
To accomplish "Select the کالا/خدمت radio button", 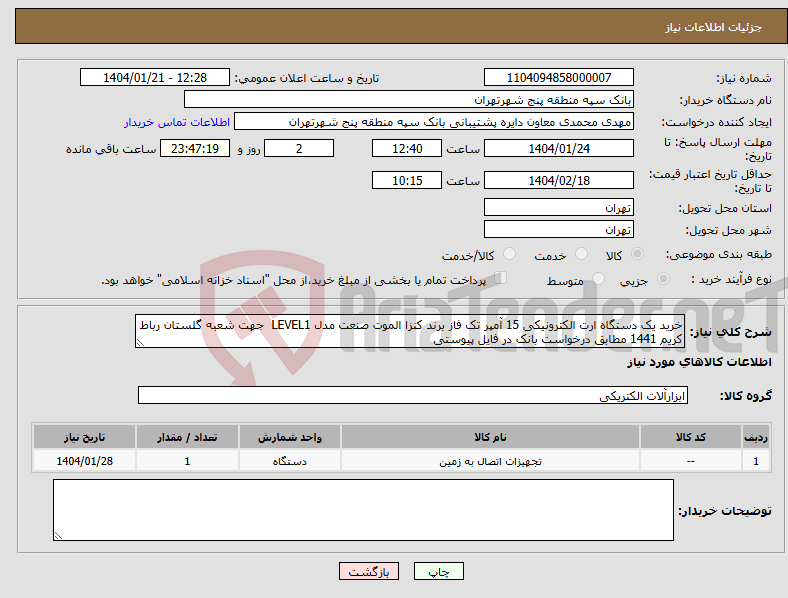I will coord(509,254).
